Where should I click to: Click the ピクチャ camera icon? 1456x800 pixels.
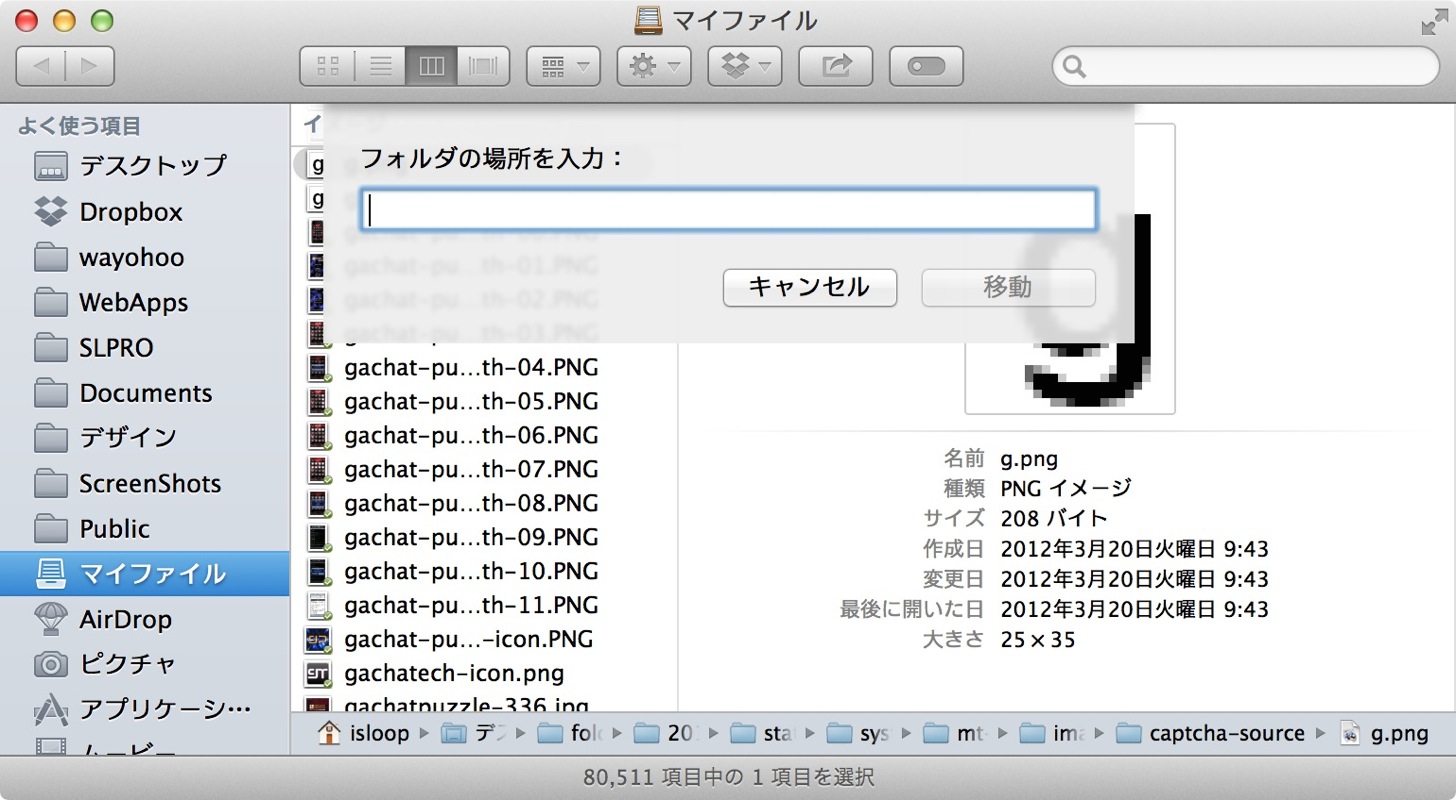pos(50,664)
